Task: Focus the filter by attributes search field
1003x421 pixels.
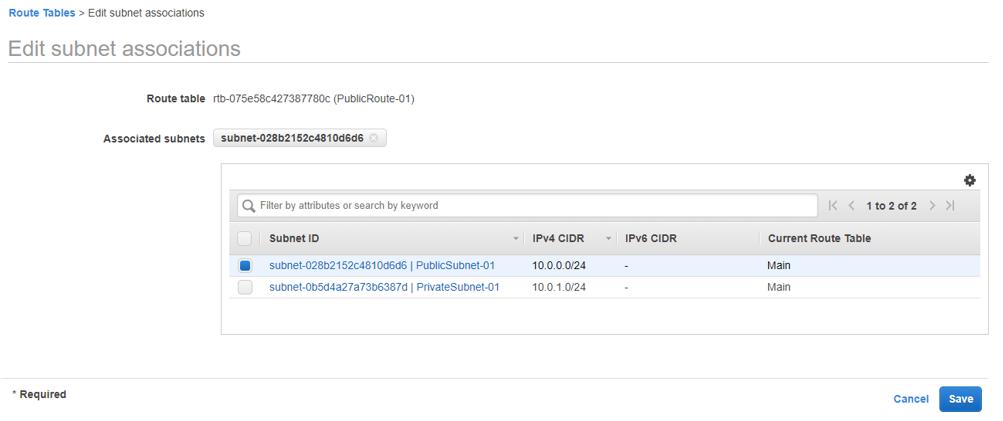Action: pyautogui.click(x=535, y=206)
